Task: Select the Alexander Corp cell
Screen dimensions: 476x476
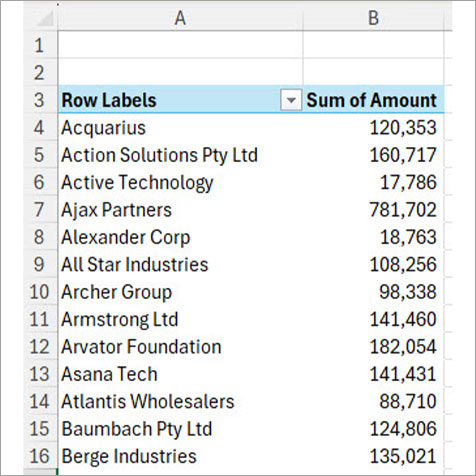Action: click(x=180, y=237)
